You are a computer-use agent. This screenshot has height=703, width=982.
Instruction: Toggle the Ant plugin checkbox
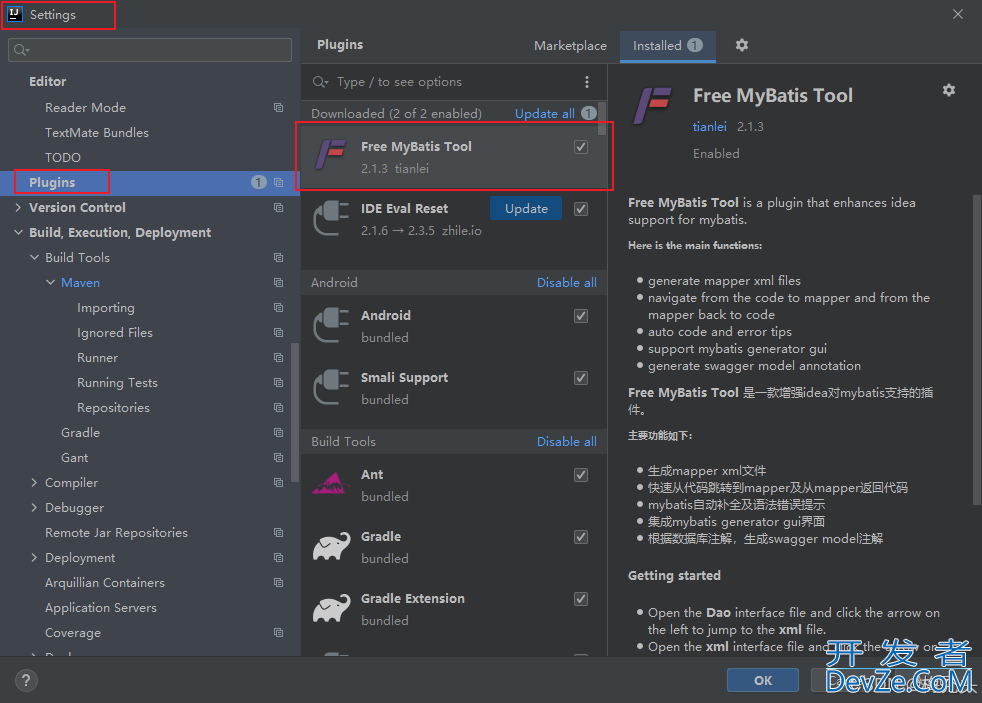click(581, 475)
